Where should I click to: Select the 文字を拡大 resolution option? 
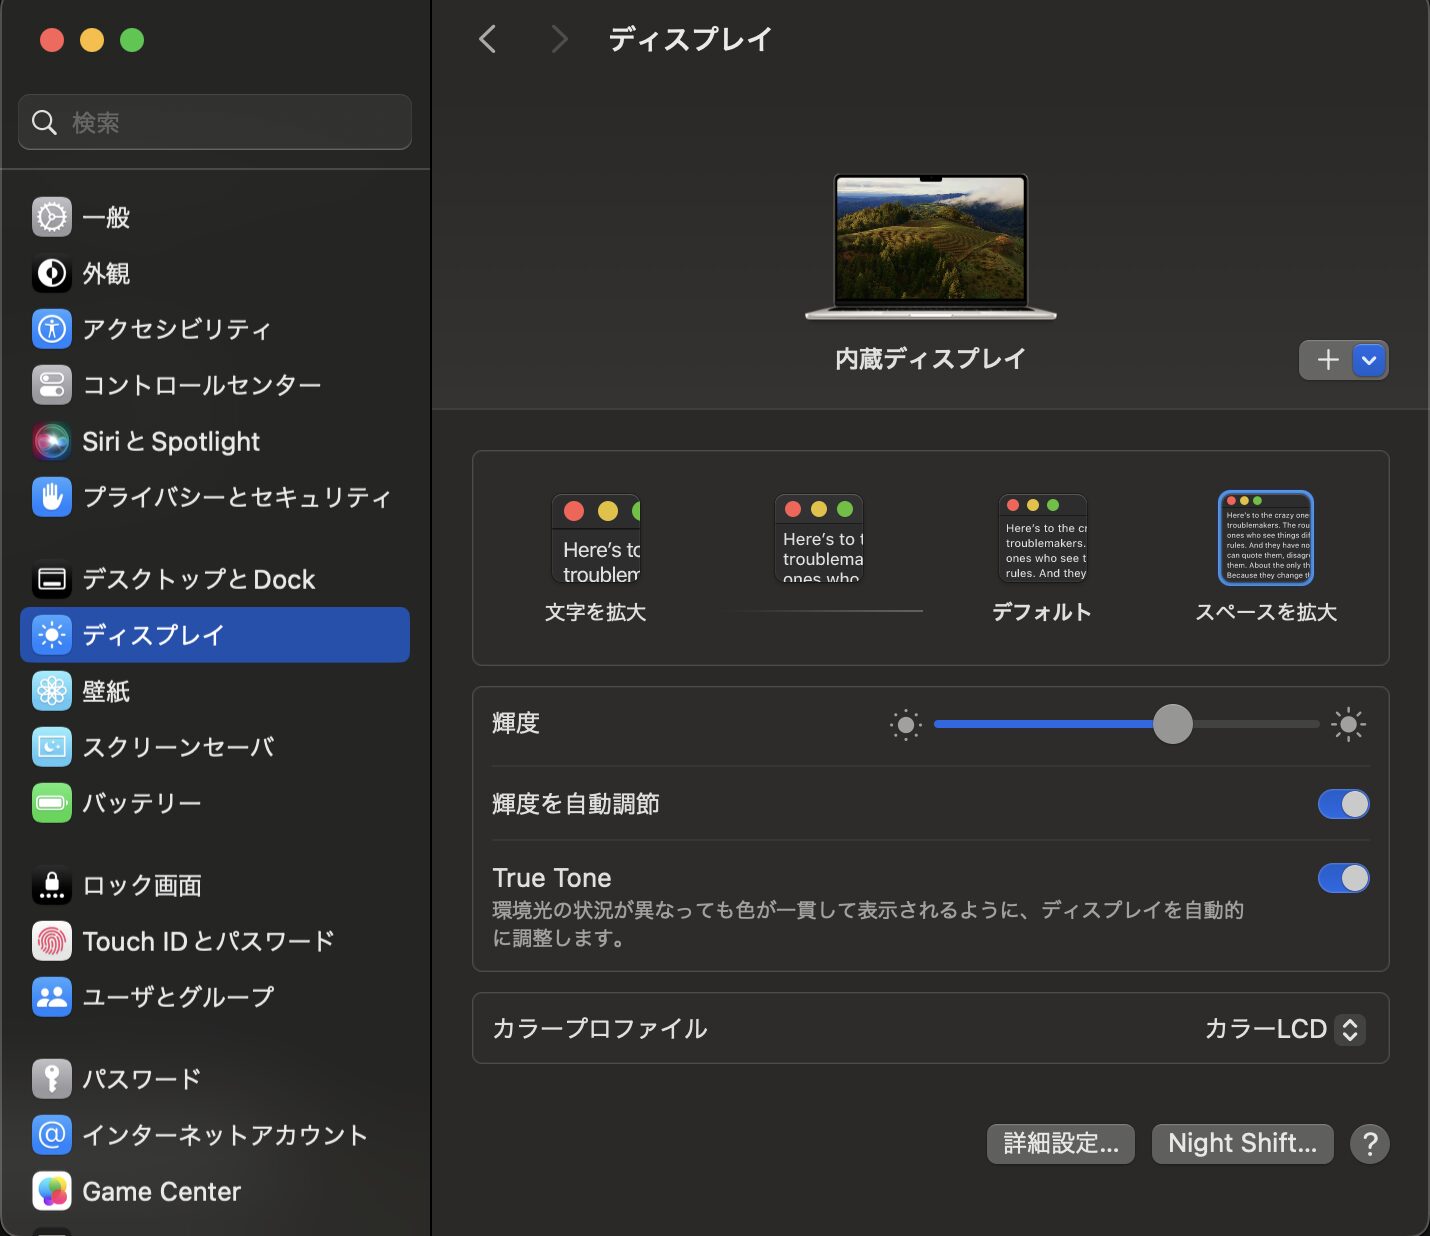tap(596, 558)
